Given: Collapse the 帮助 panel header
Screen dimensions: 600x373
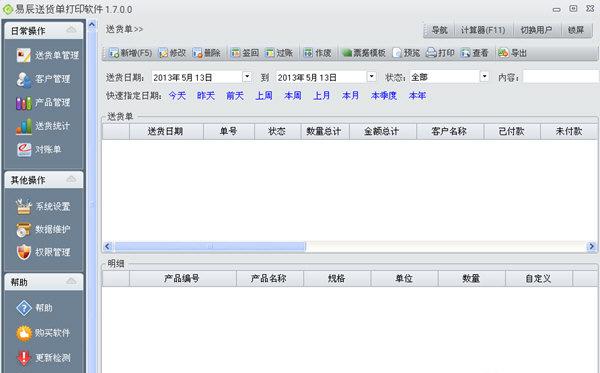Looking at the screenshot, I should [71, 282].
